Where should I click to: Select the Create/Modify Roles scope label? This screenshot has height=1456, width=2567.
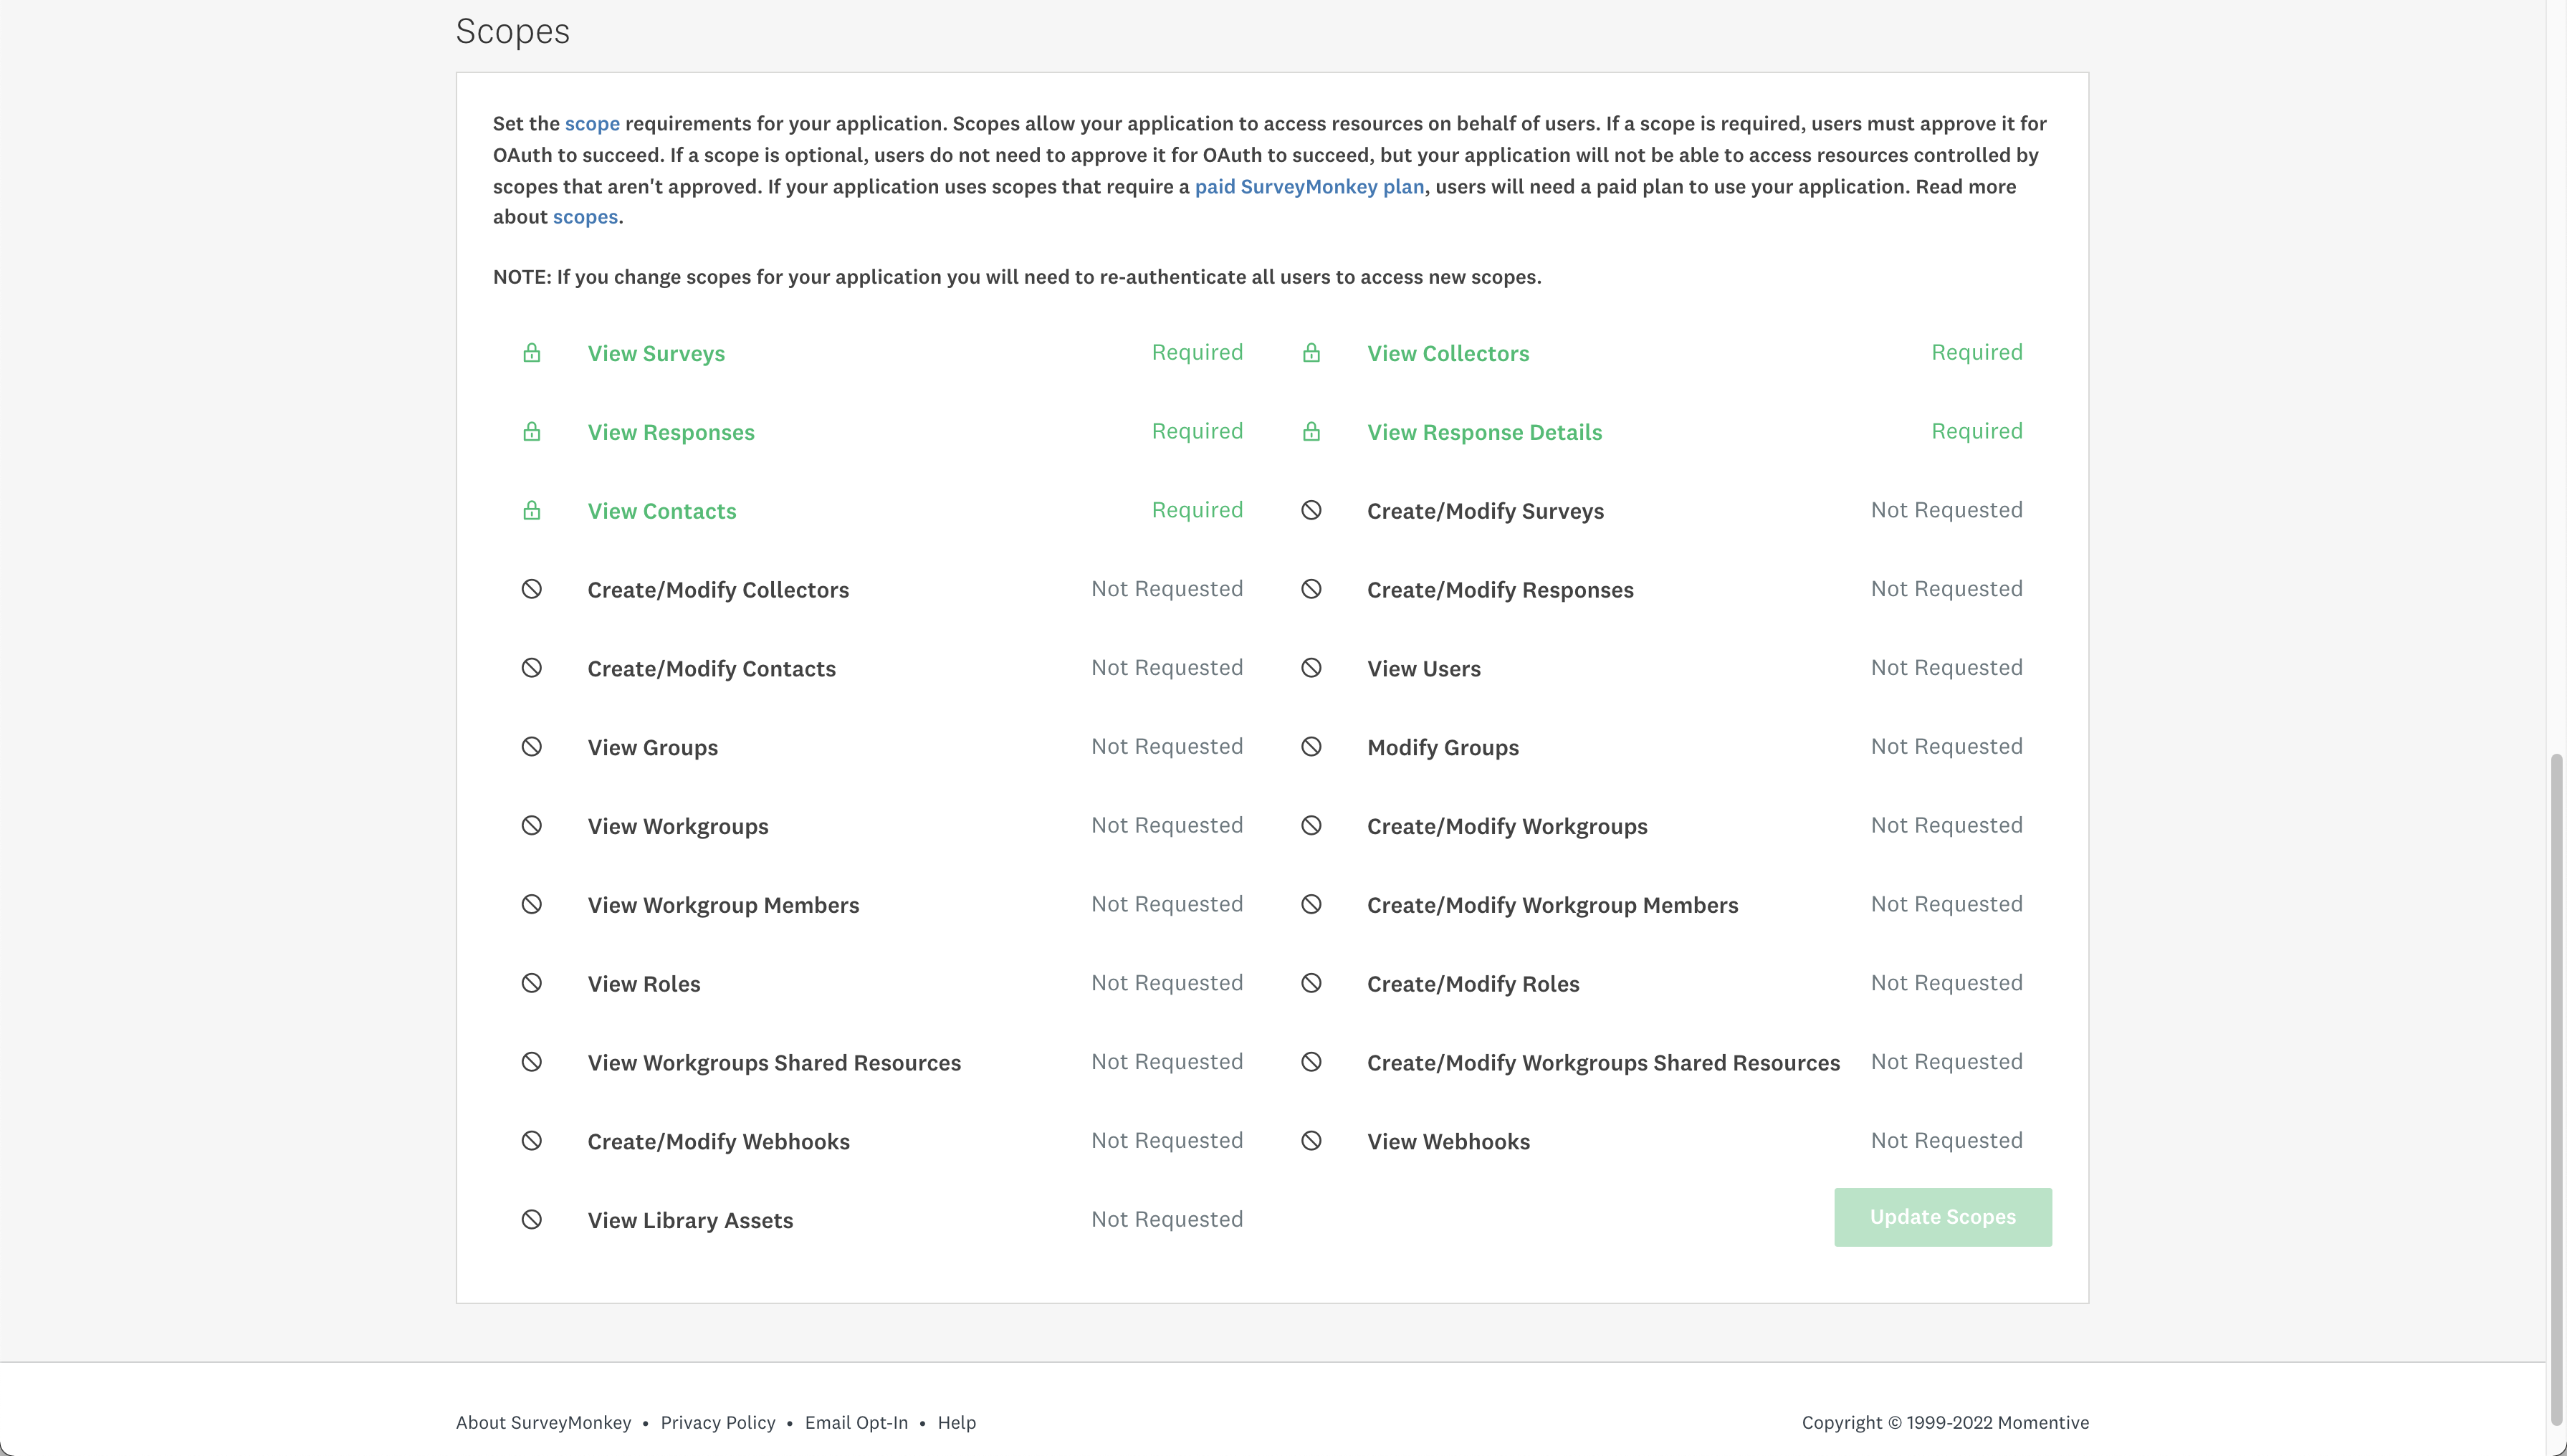click(x=1472, y=984)
